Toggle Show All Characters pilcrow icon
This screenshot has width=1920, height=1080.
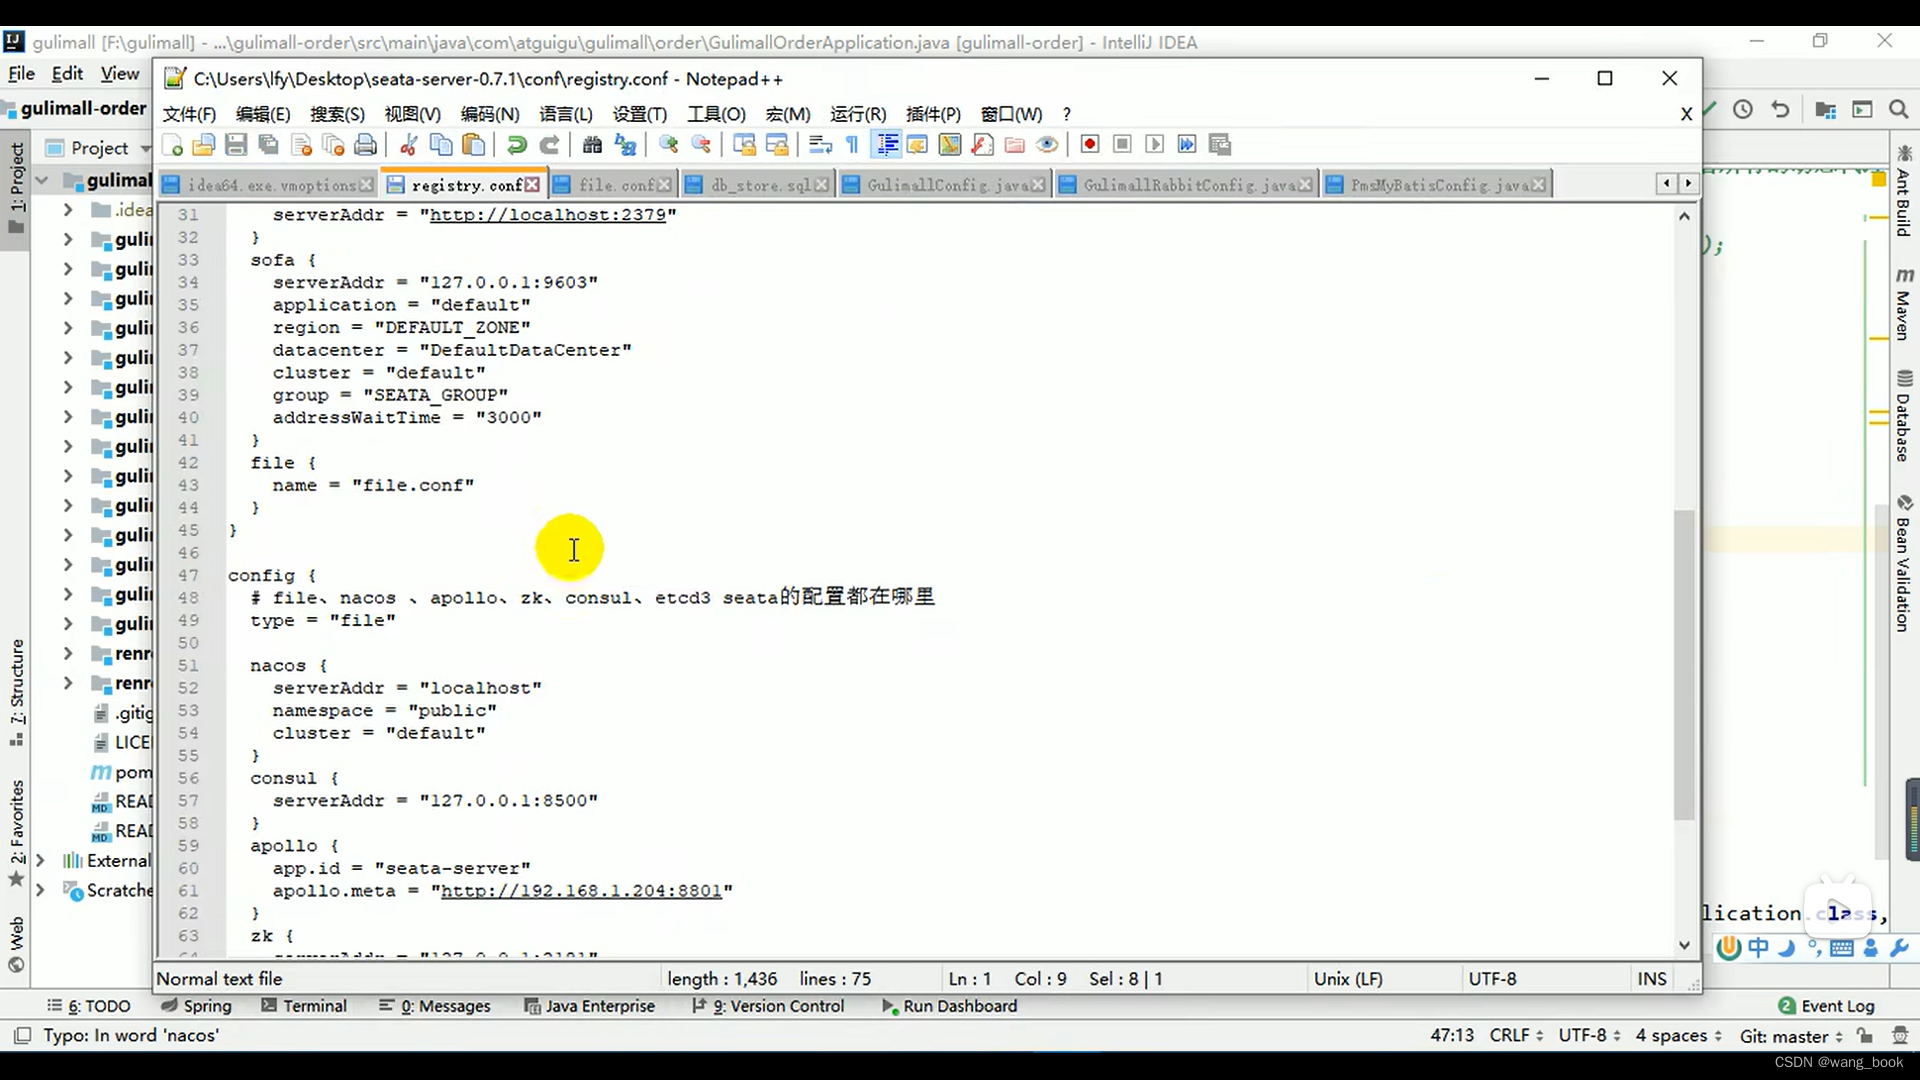coord(852,145)
